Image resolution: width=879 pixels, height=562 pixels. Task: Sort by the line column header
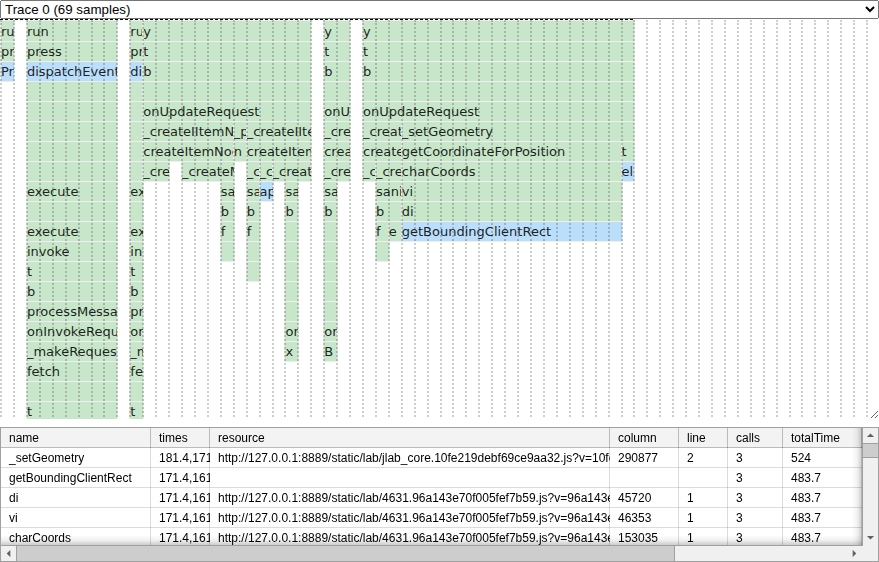703,438
